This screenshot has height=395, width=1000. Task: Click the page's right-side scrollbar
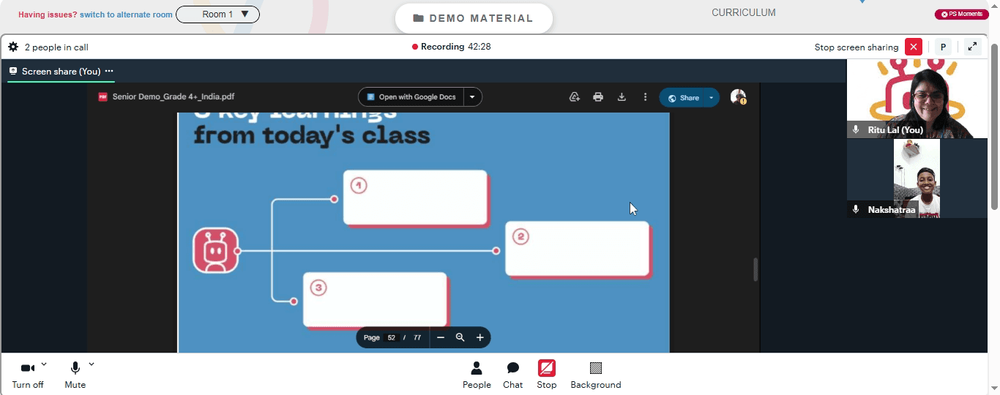995,126
